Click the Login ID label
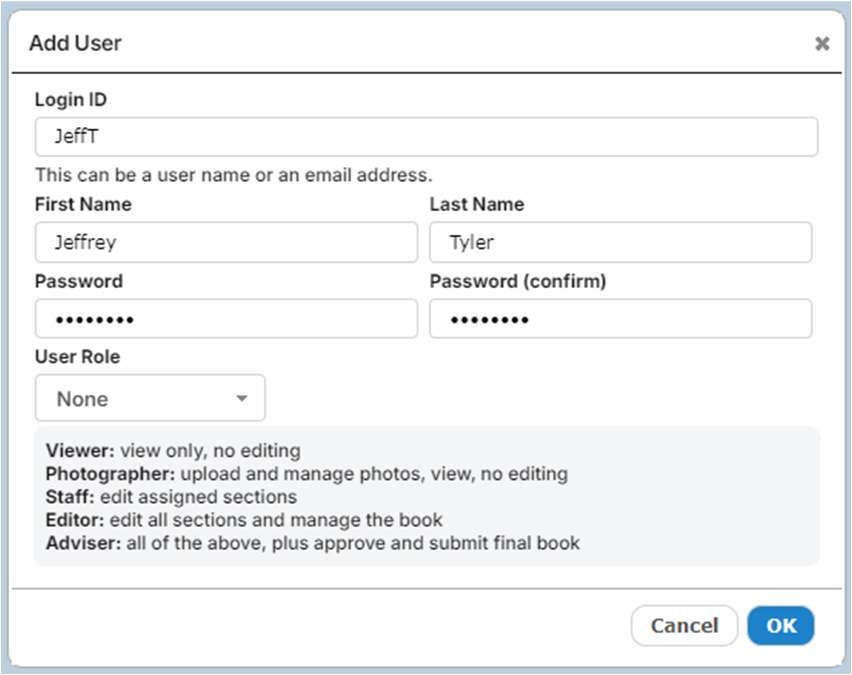 click(x=71, y=99)
